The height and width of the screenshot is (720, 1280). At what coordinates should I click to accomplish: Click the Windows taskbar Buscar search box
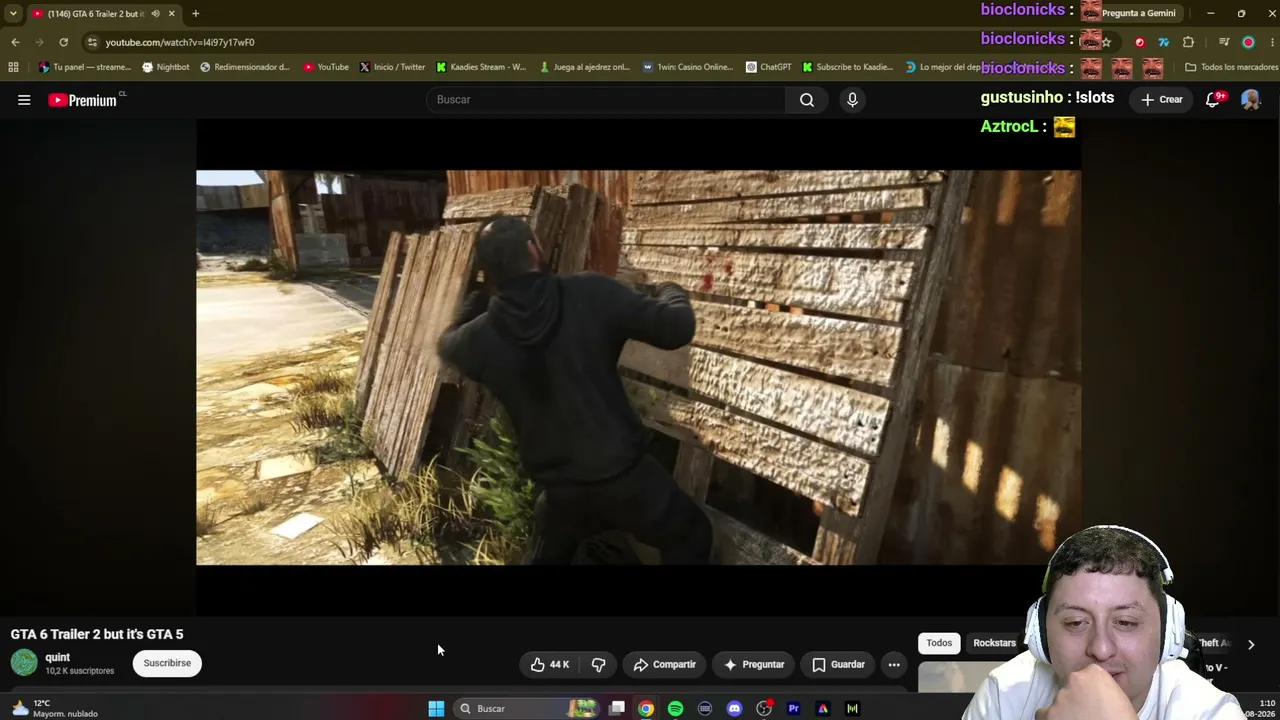pos(526,708)
